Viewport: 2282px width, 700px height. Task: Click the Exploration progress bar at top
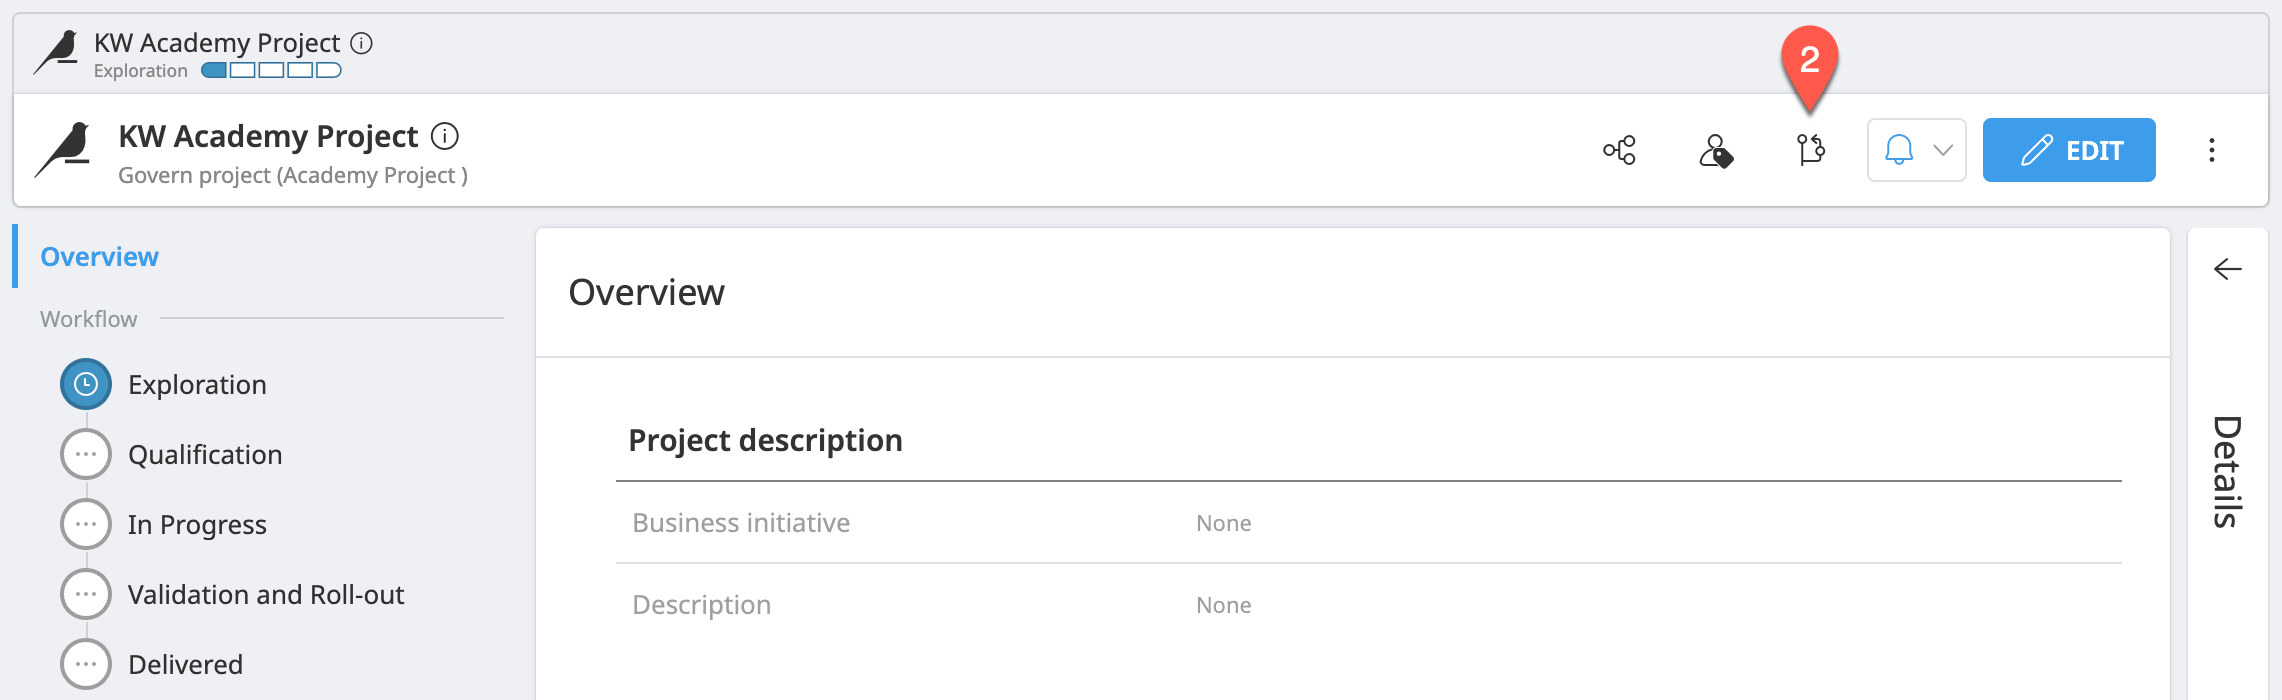pos(268,71)
